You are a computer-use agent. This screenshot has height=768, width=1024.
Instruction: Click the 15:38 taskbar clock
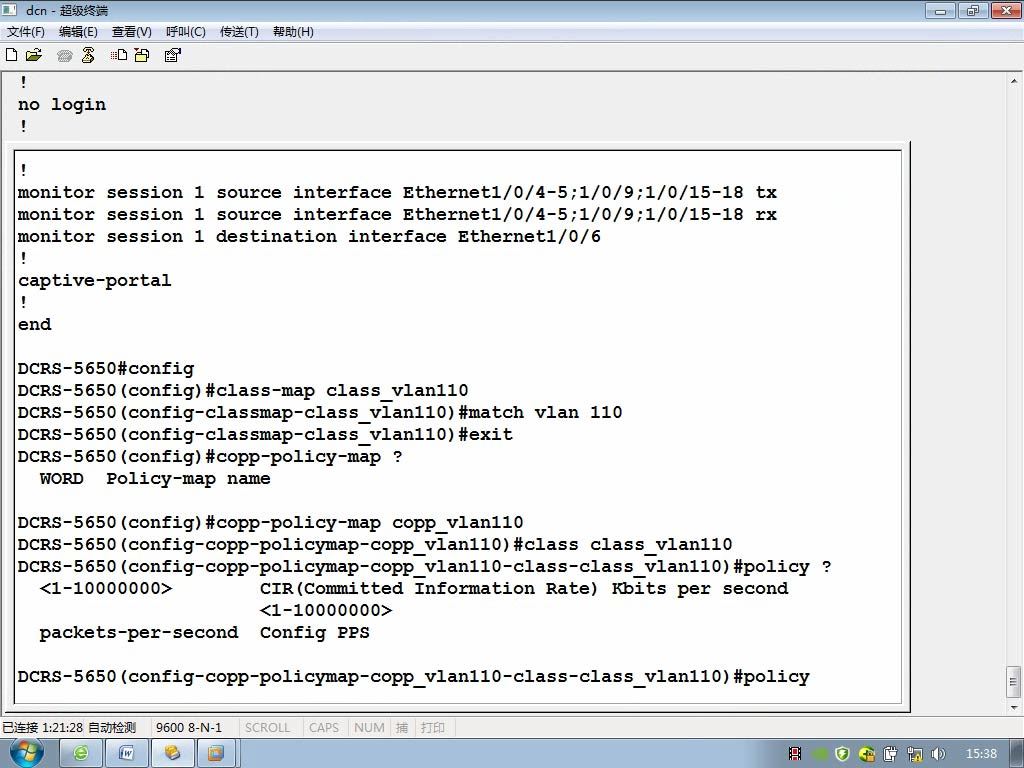tap(981, 754)
